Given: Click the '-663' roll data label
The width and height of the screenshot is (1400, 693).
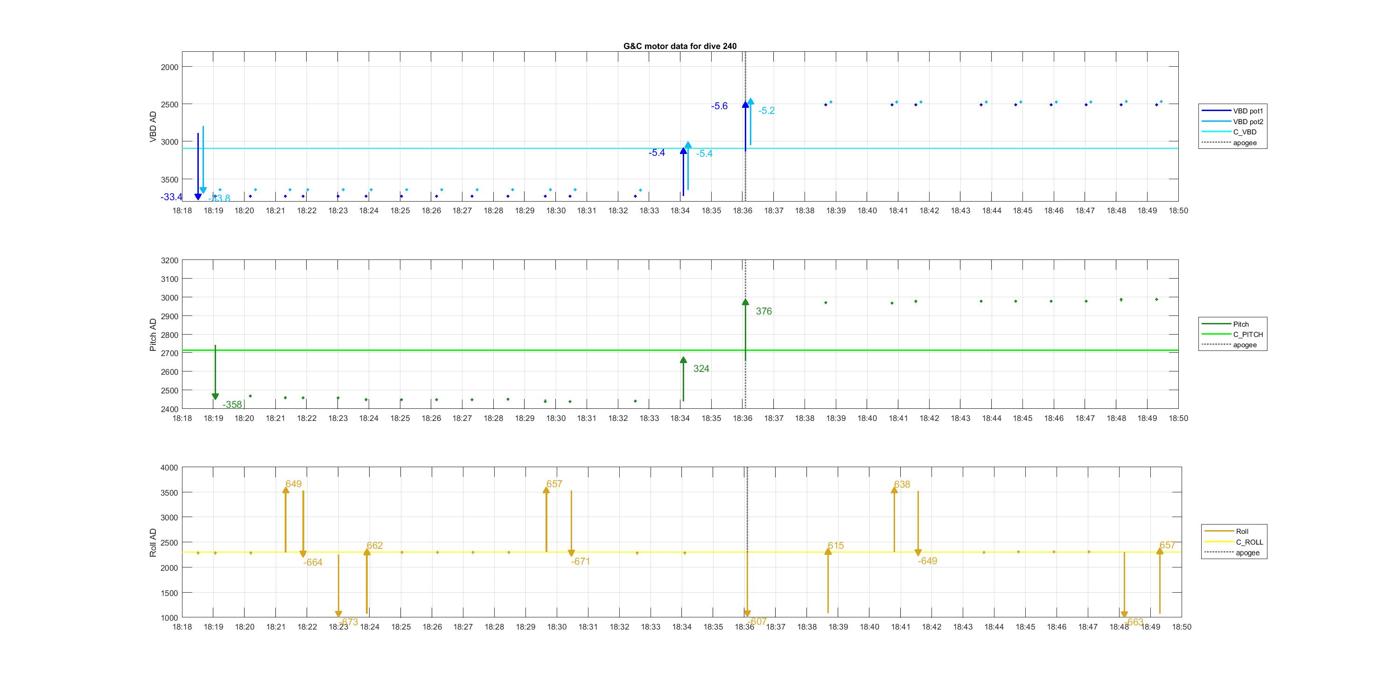Looking at the screenshot, I should coord(1134,622).
